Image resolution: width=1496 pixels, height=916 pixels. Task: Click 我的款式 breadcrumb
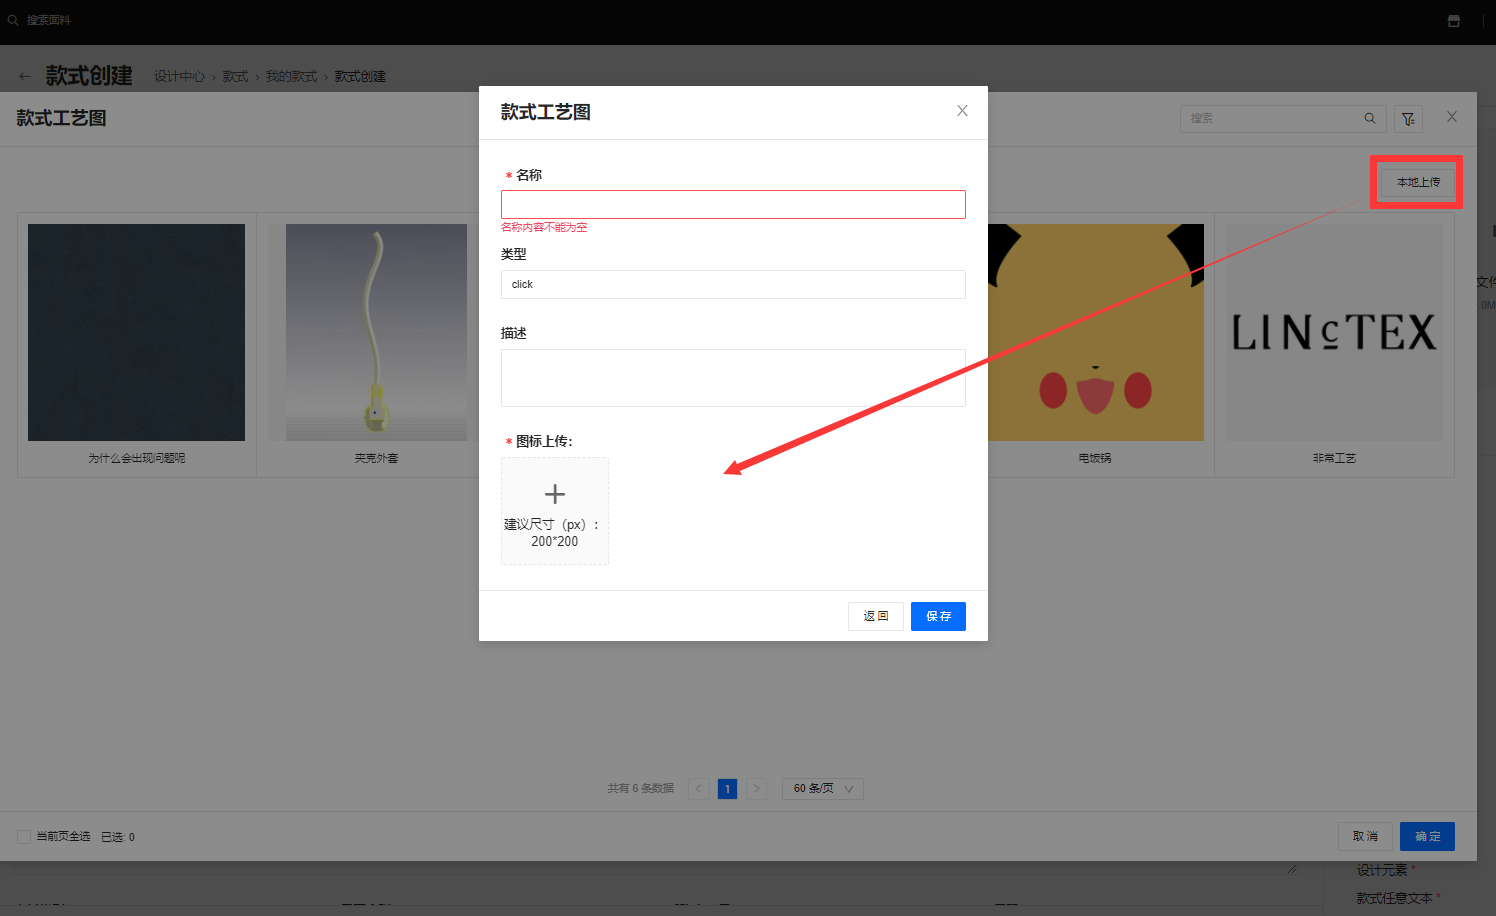(291, 77)
